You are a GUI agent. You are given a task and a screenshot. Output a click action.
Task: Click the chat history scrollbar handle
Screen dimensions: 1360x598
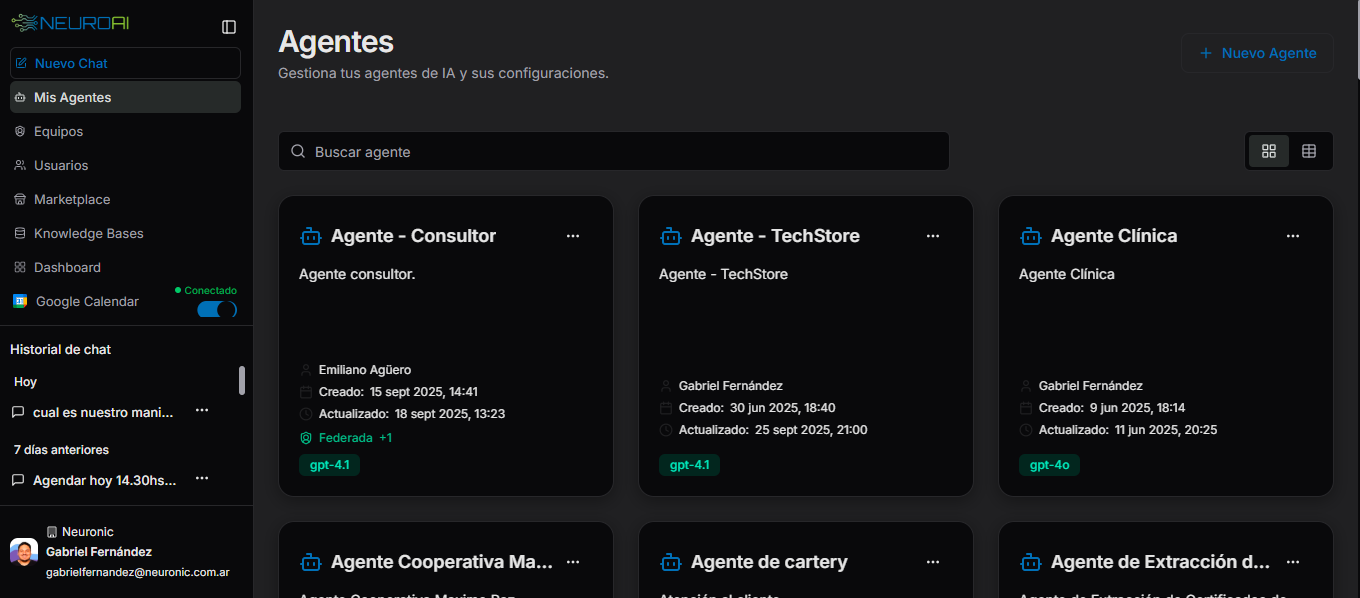[x=241, y=380]
